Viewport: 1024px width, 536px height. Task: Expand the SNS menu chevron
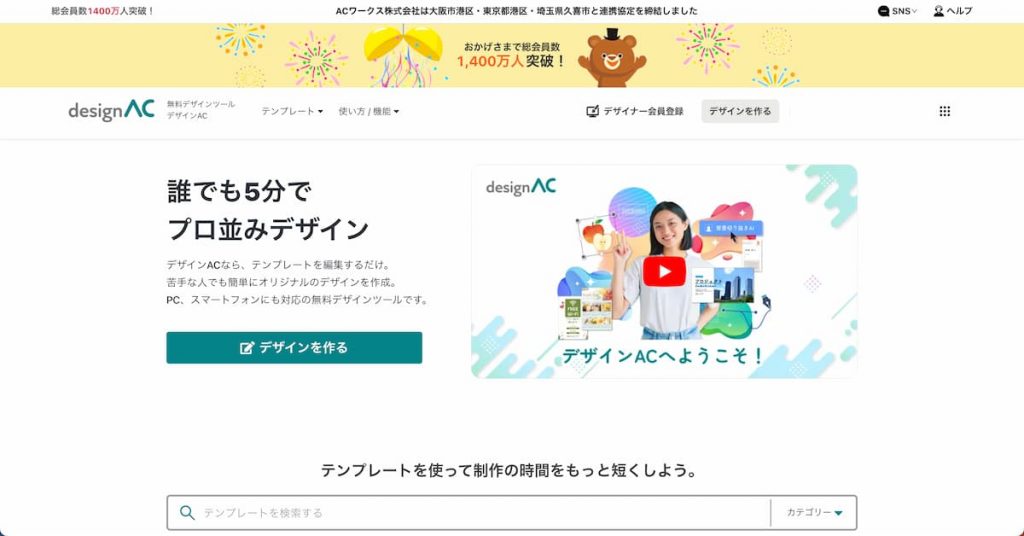tap(914, 11)
